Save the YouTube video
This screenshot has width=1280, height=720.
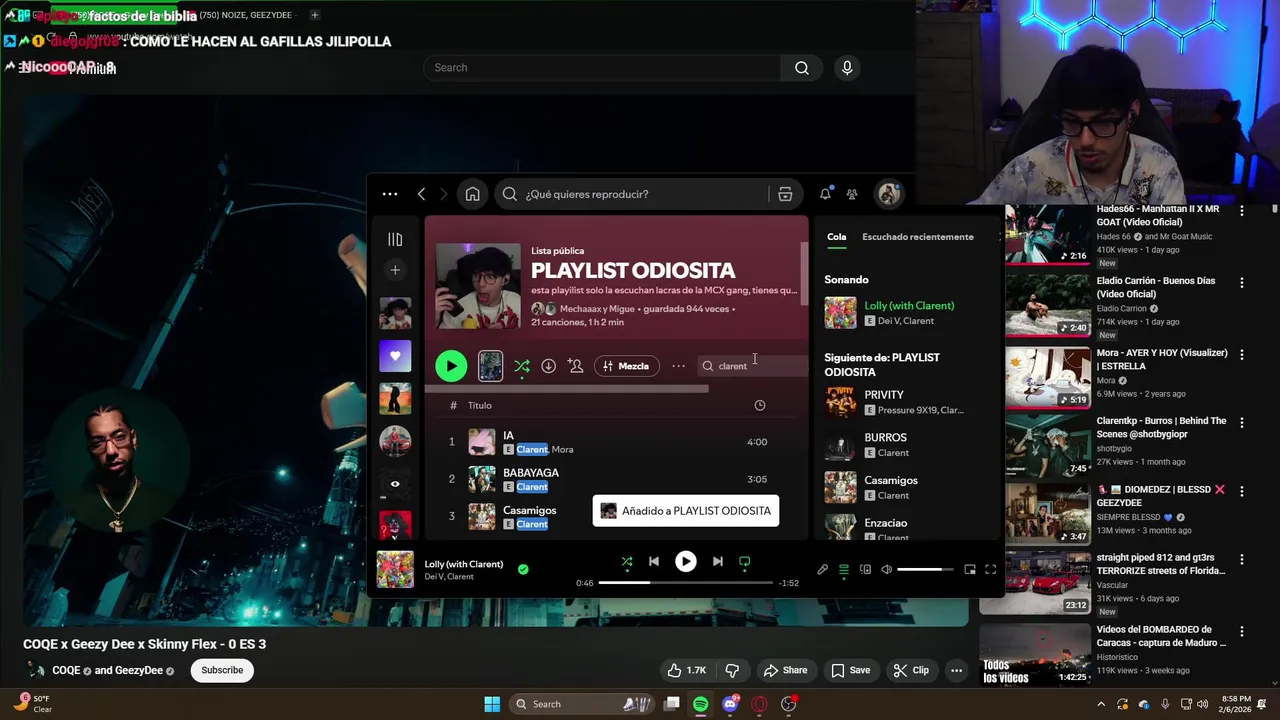851,670
